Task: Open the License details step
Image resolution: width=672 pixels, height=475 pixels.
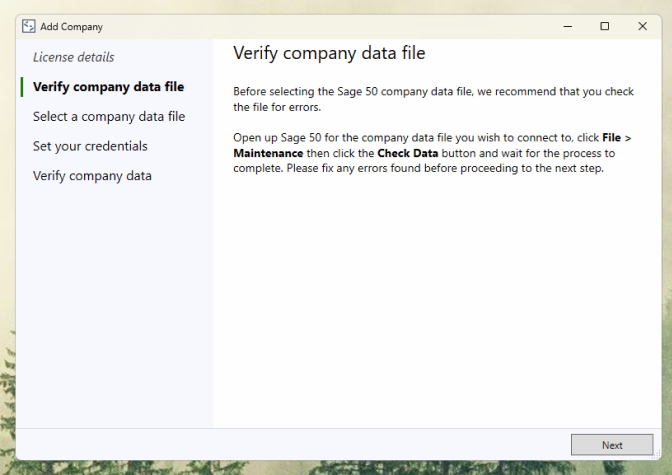Action: 74,57
